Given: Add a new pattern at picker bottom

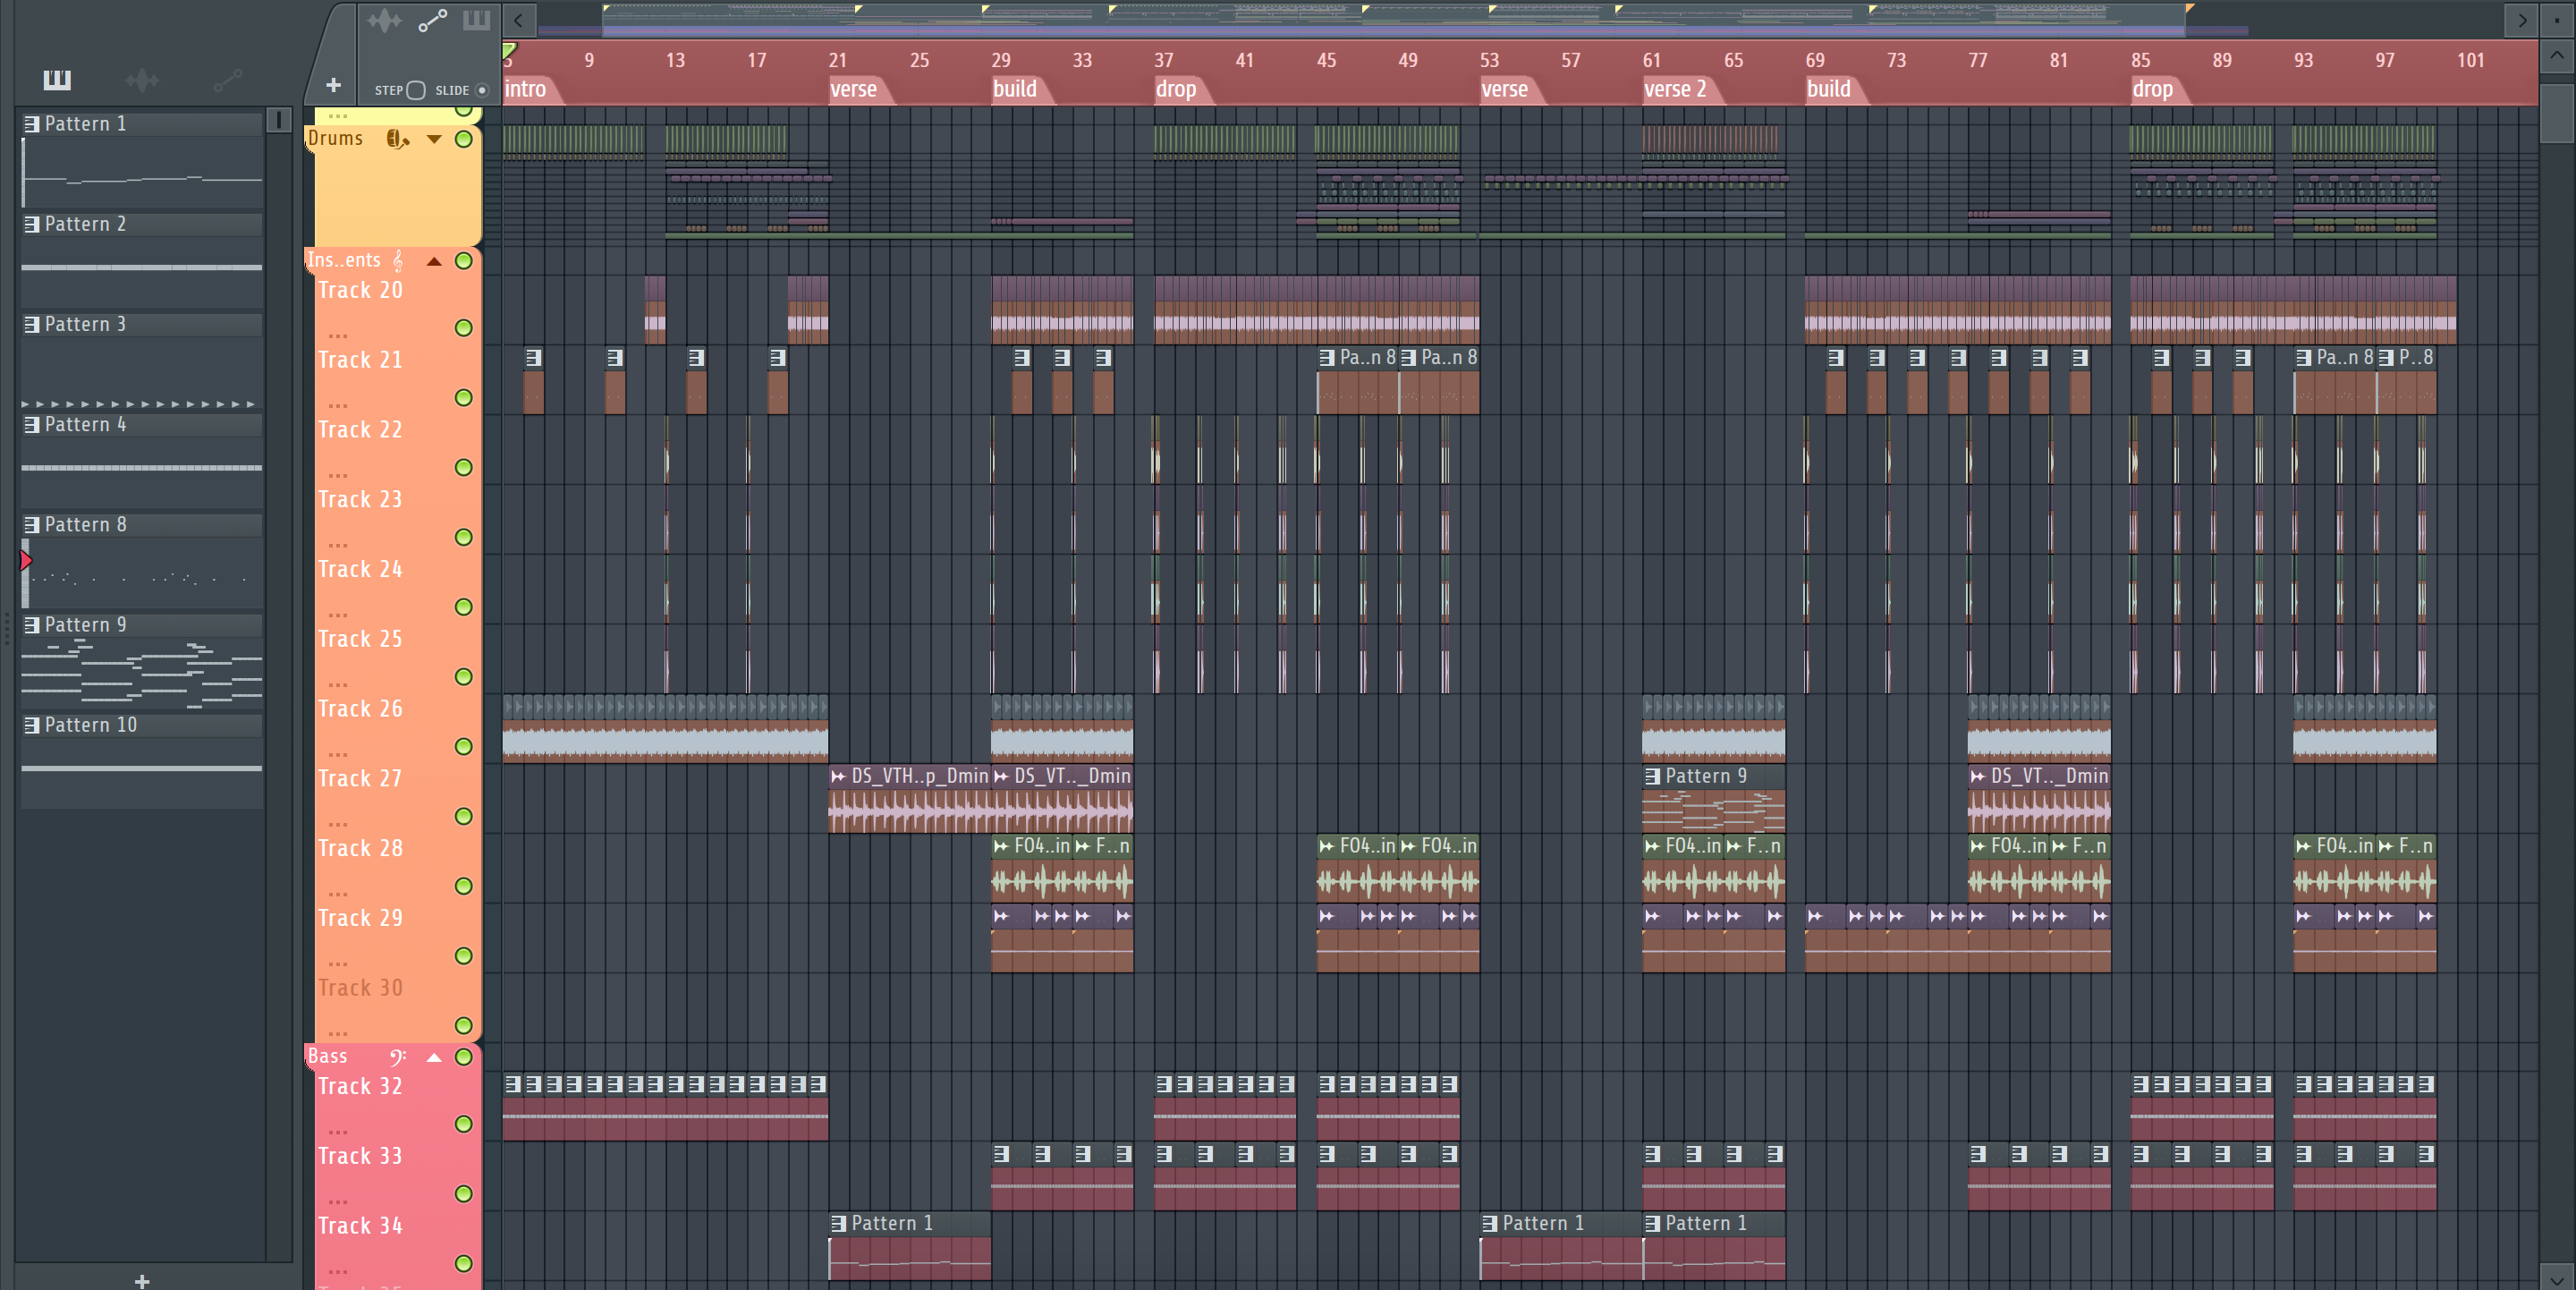Looking at the screenshot, I should 142,1280.
